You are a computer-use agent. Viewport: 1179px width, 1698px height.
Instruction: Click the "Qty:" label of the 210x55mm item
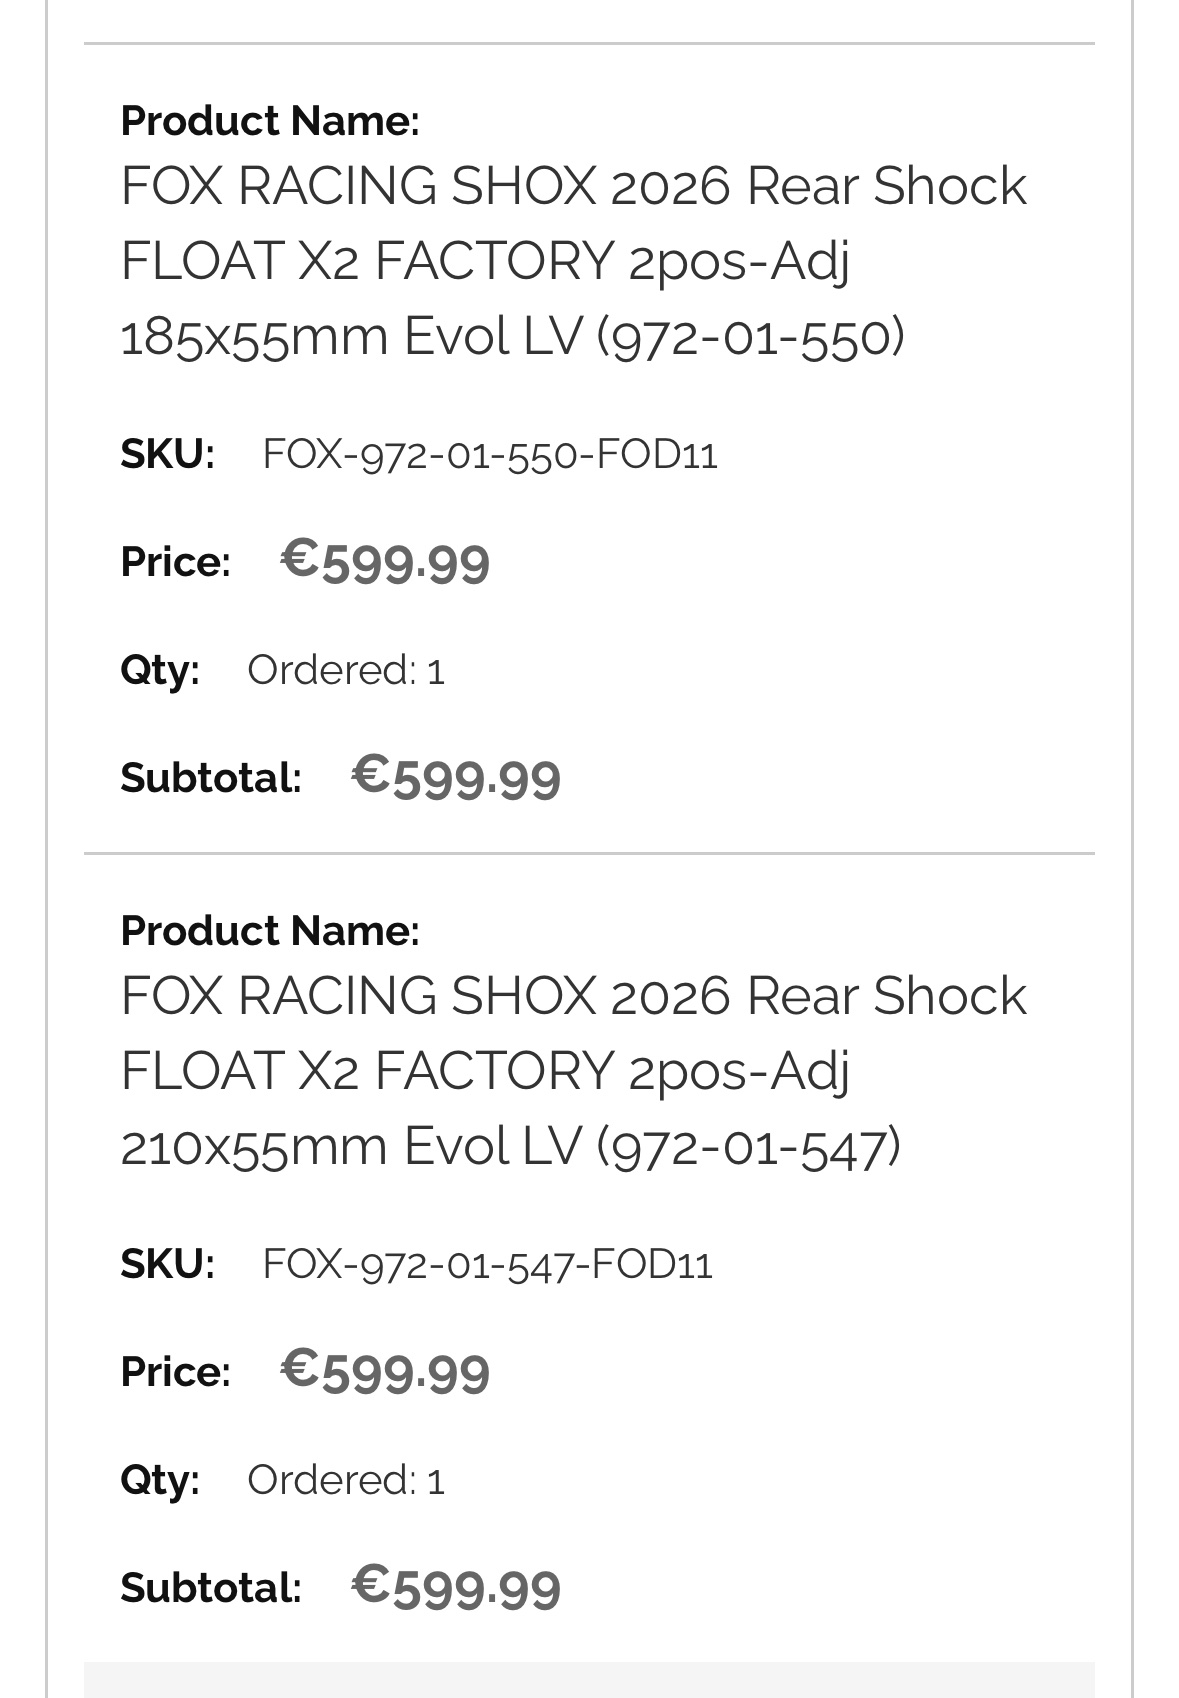pyautogui.click(x=160, y=1480)
